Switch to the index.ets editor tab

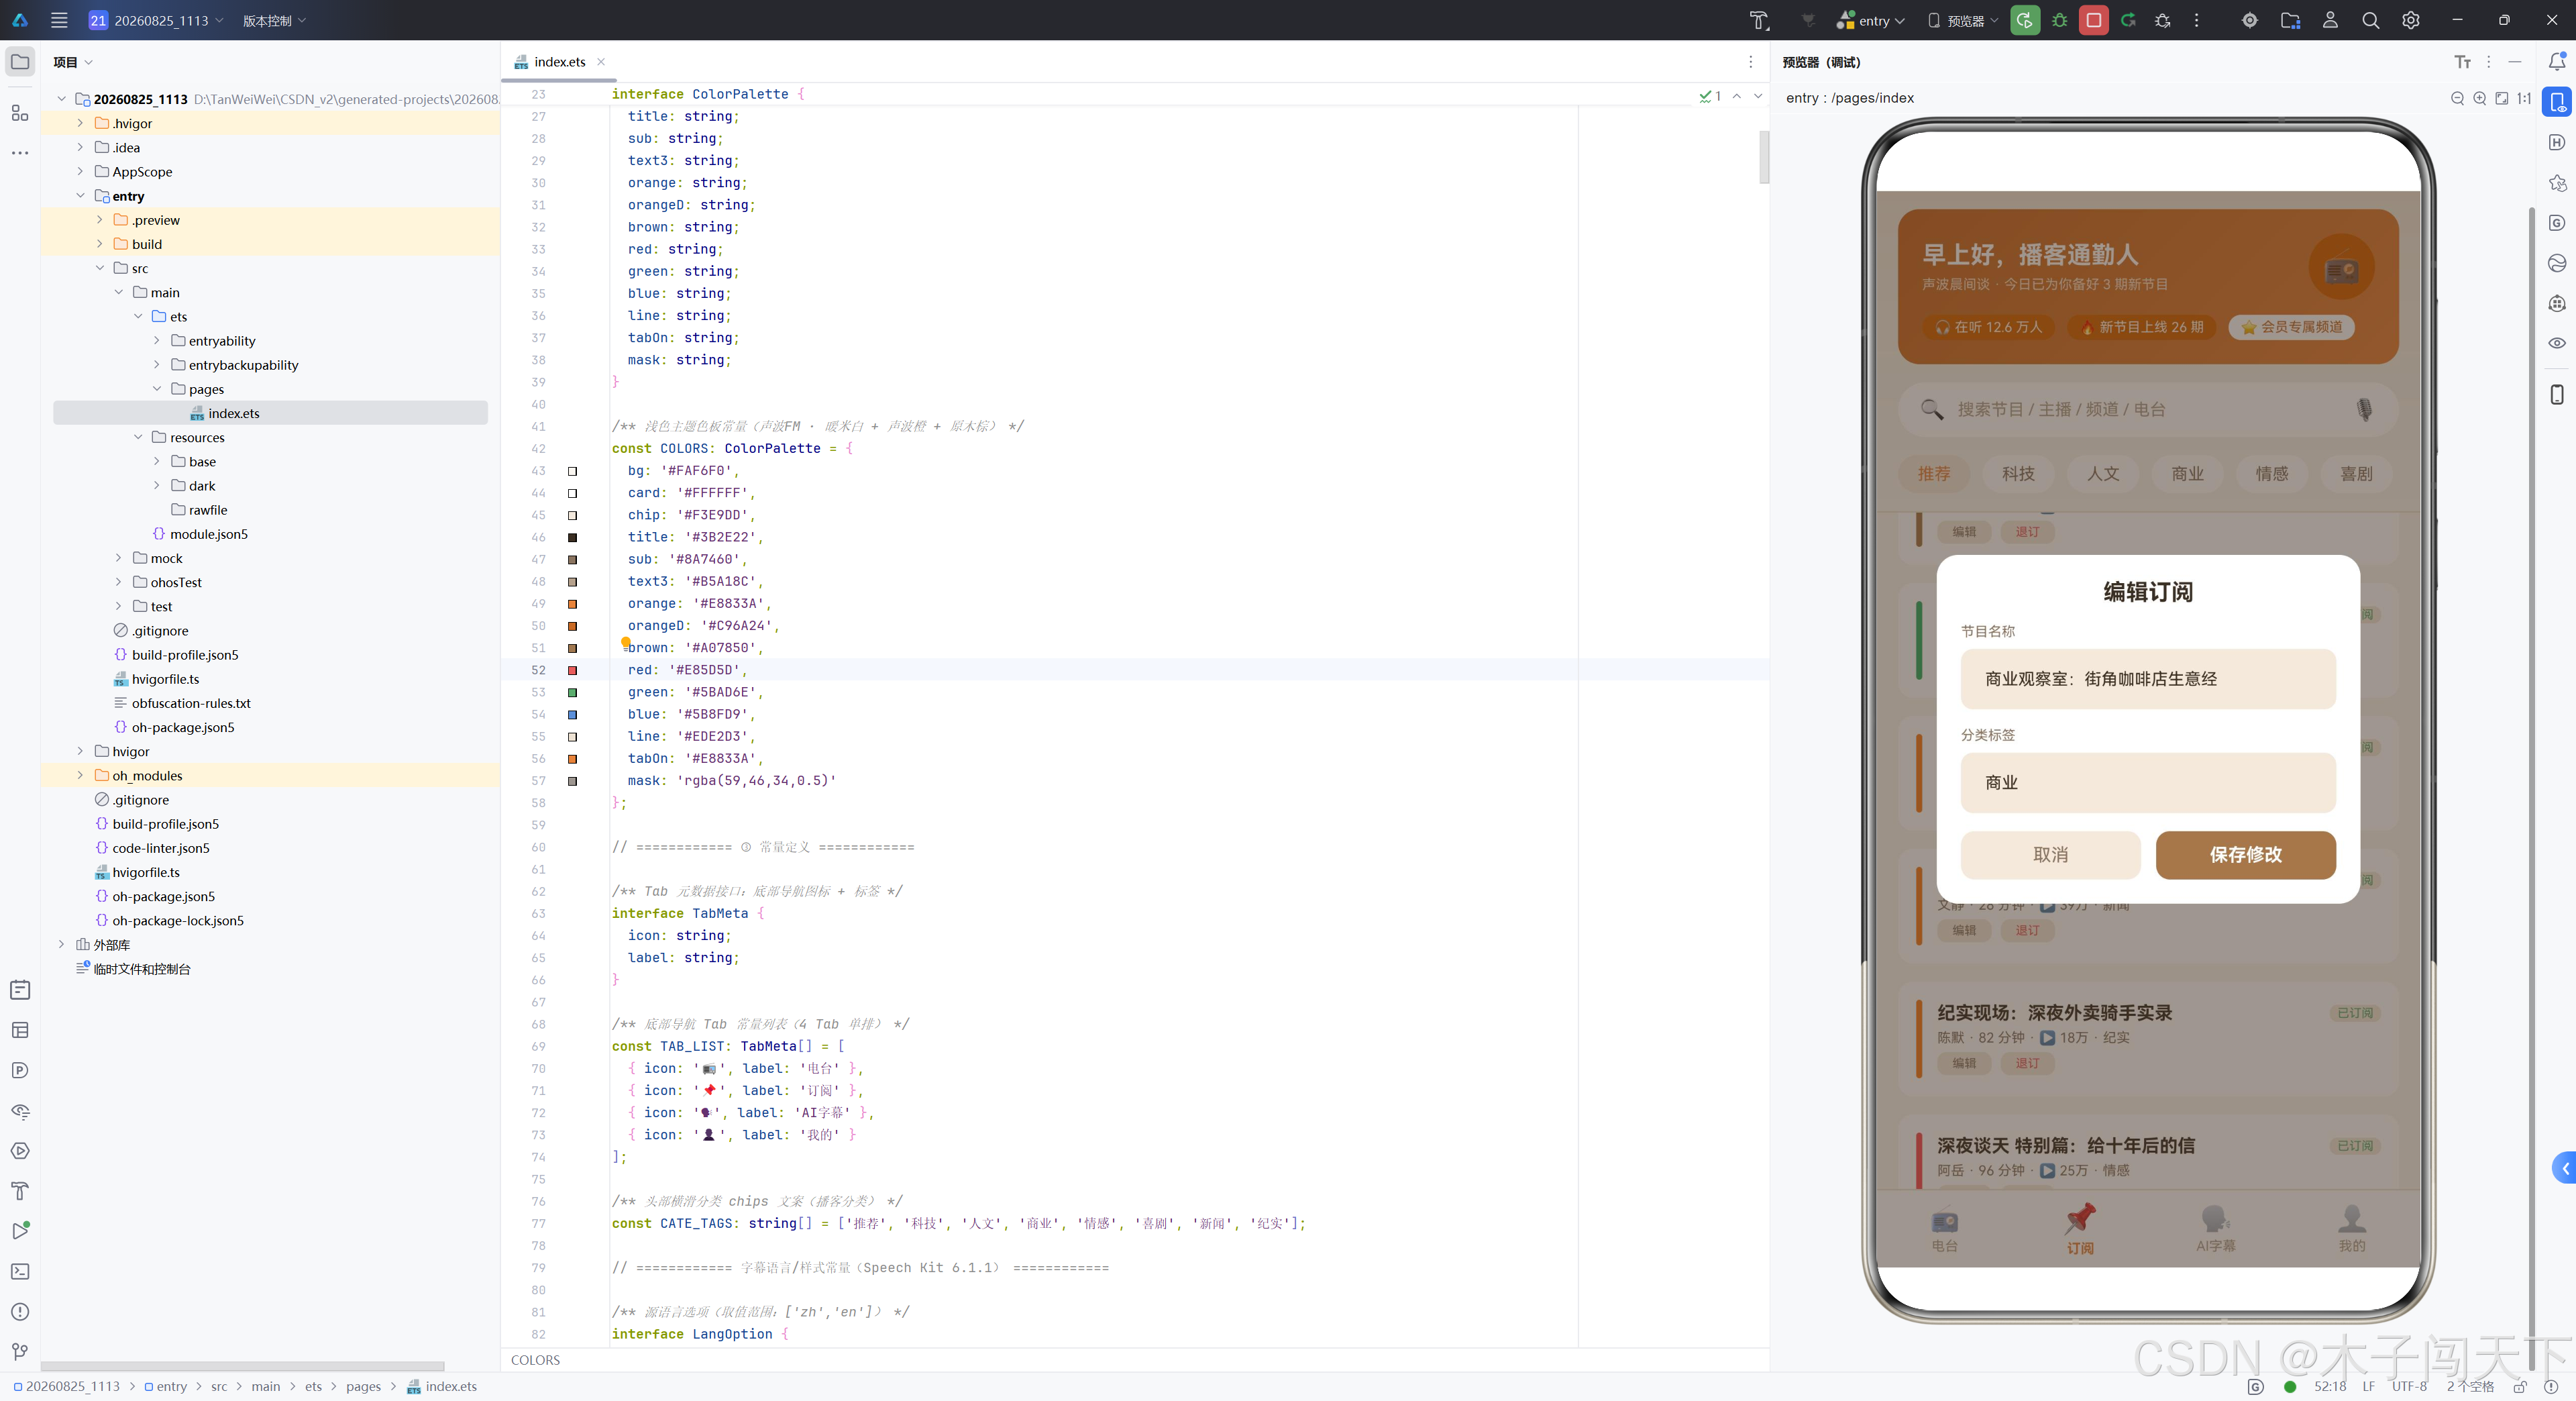(560, 62)
